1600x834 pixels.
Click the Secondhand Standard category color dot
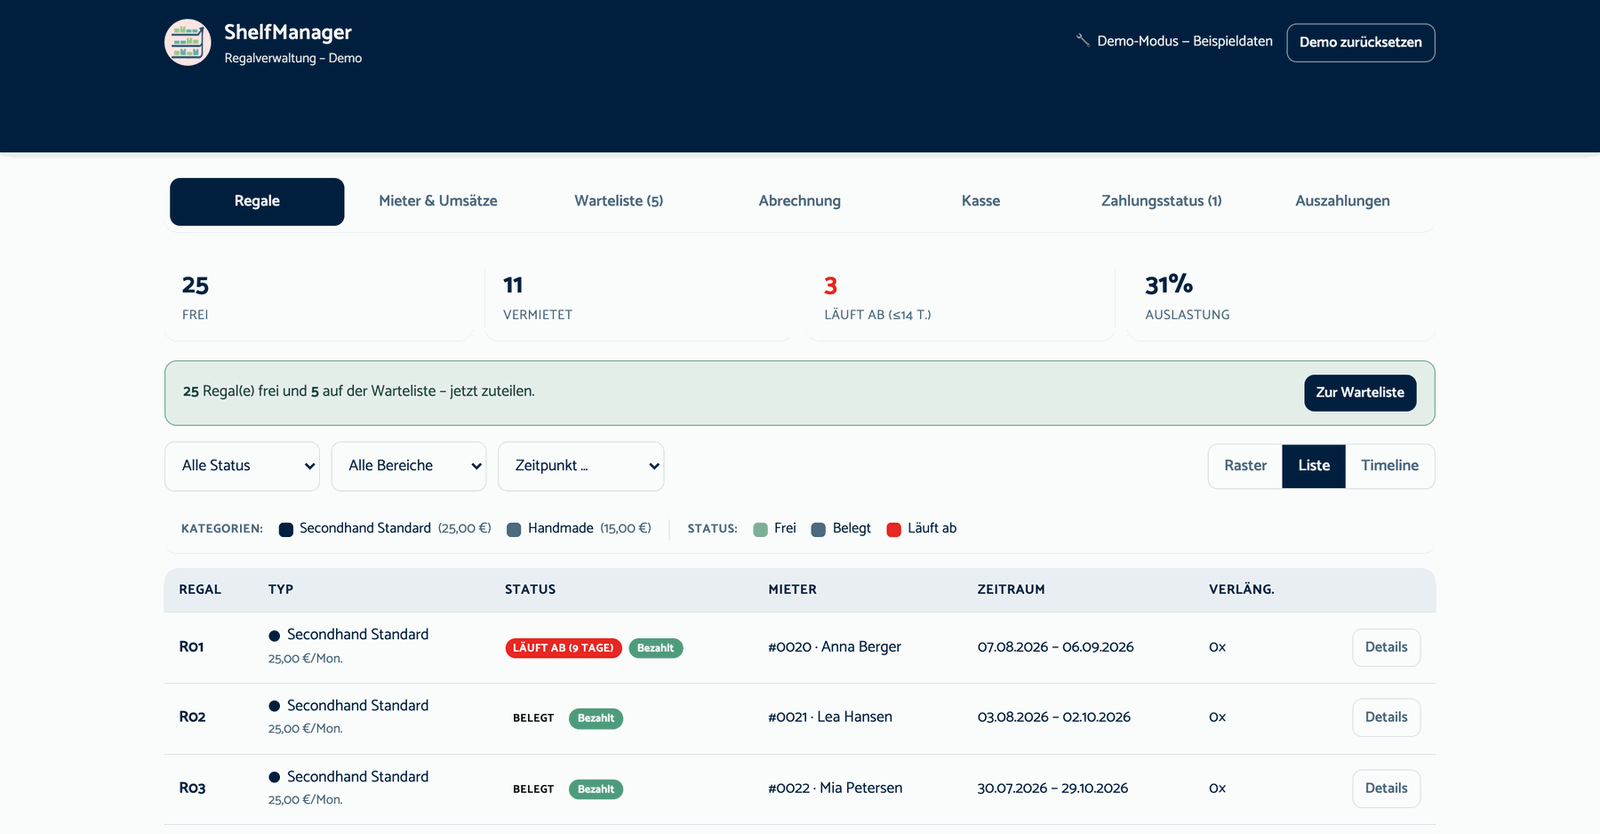pyautogui.click(x=286, y=529)
